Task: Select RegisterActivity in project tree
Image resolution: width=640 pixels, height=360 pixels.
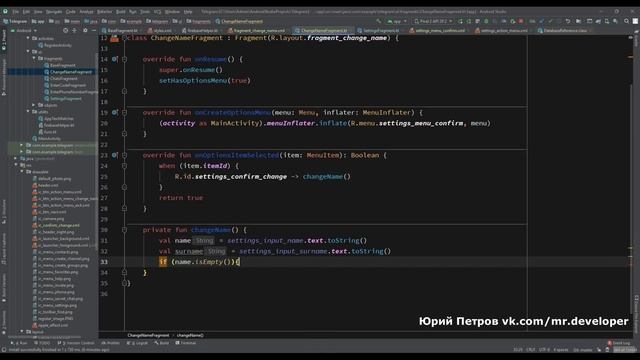Action: (57, 45)
